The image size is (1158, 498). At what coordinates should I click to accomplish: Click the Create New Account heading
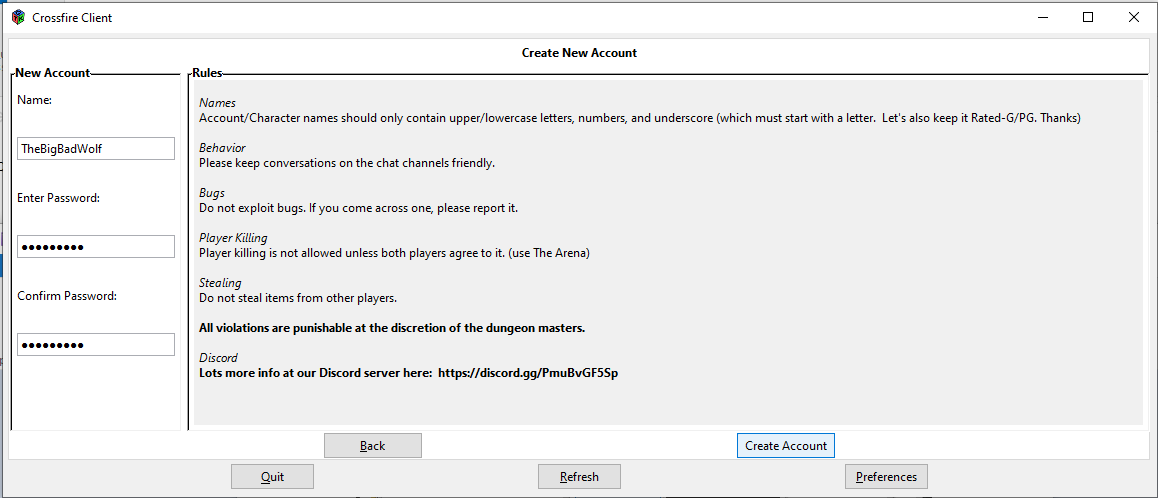pos(579,53)
